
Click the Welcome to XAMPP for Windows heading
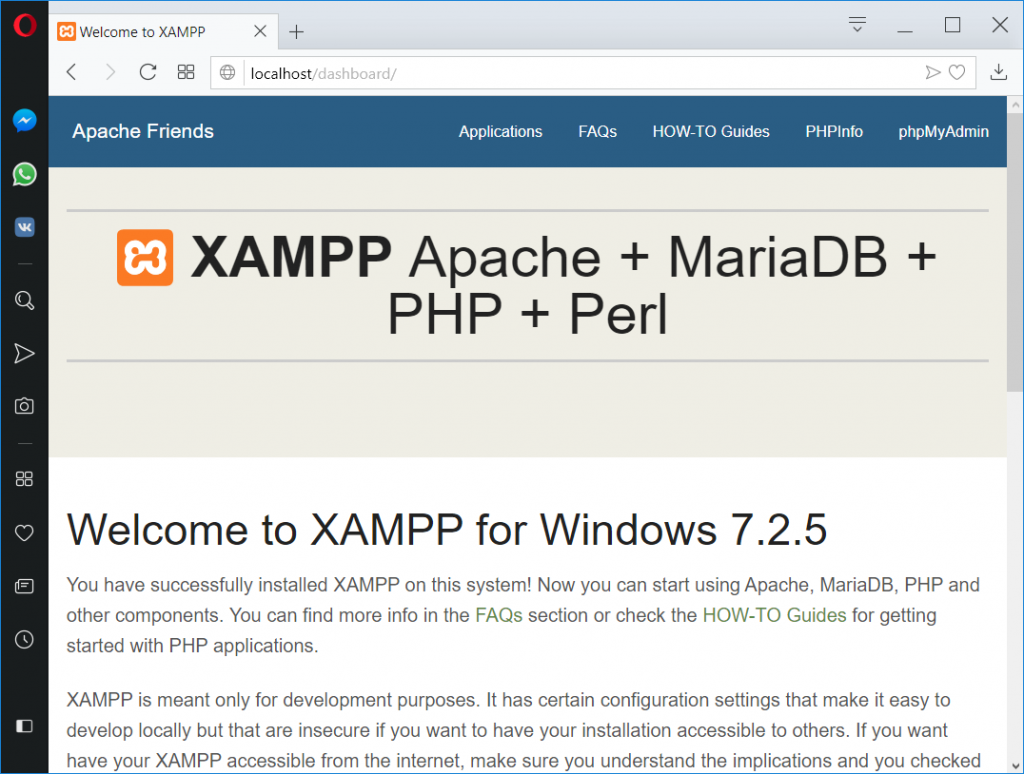[x=447, y=529]
